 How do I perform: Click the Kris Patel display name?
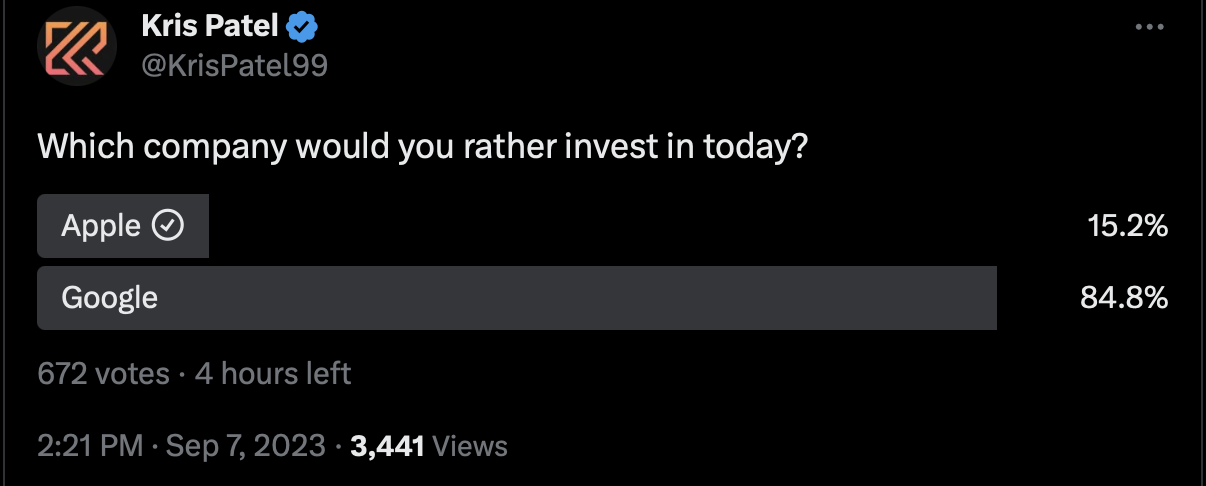210,27
